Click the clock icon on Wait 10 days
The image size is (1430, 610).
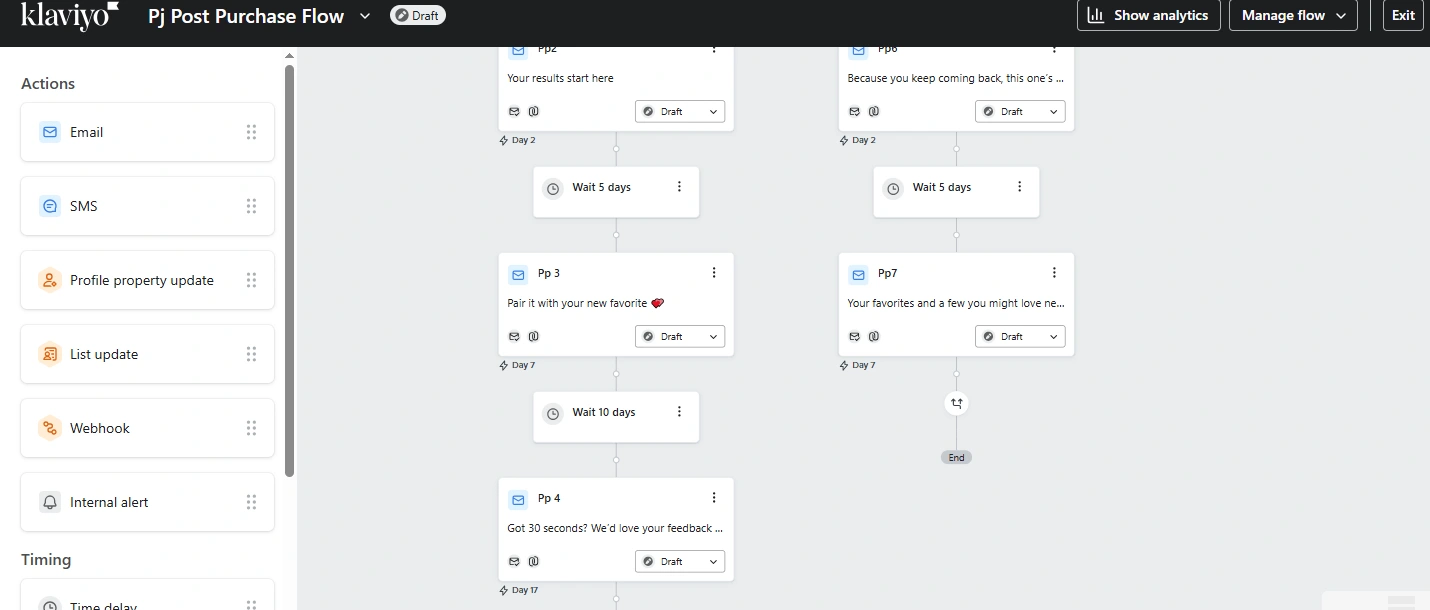553,413
